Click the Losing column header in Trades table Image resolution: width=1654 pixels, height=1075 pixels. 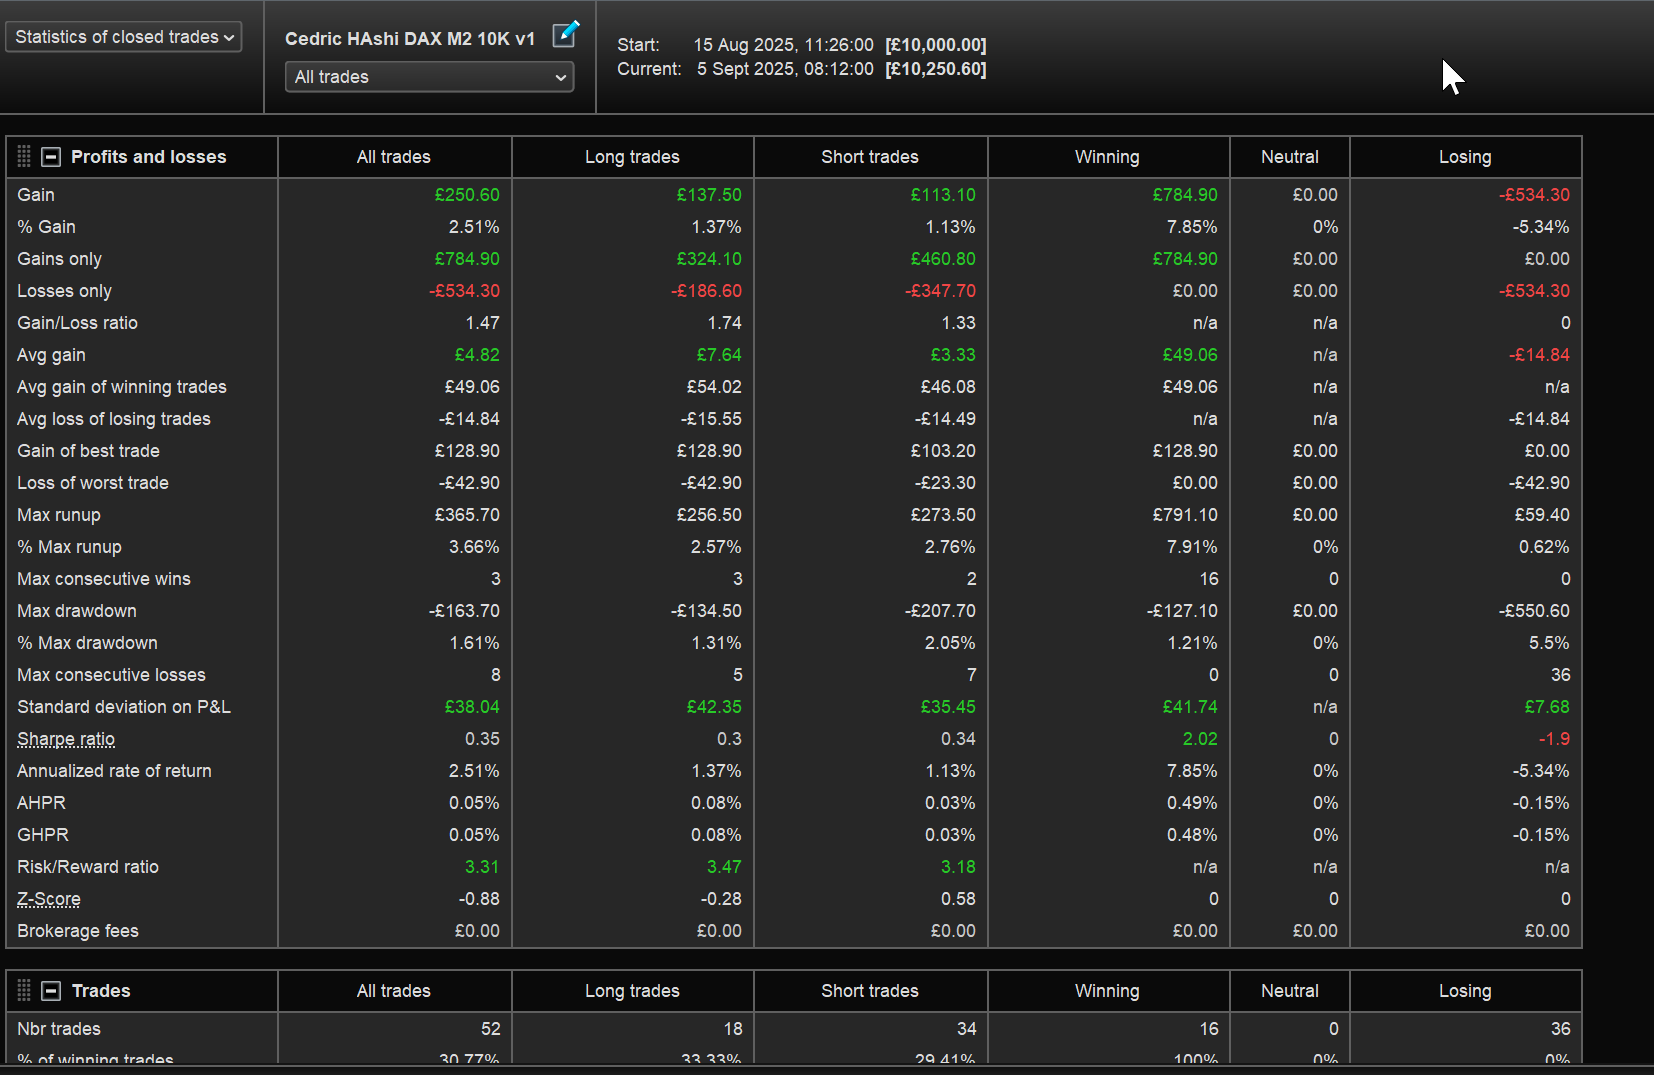[1465, 991]
